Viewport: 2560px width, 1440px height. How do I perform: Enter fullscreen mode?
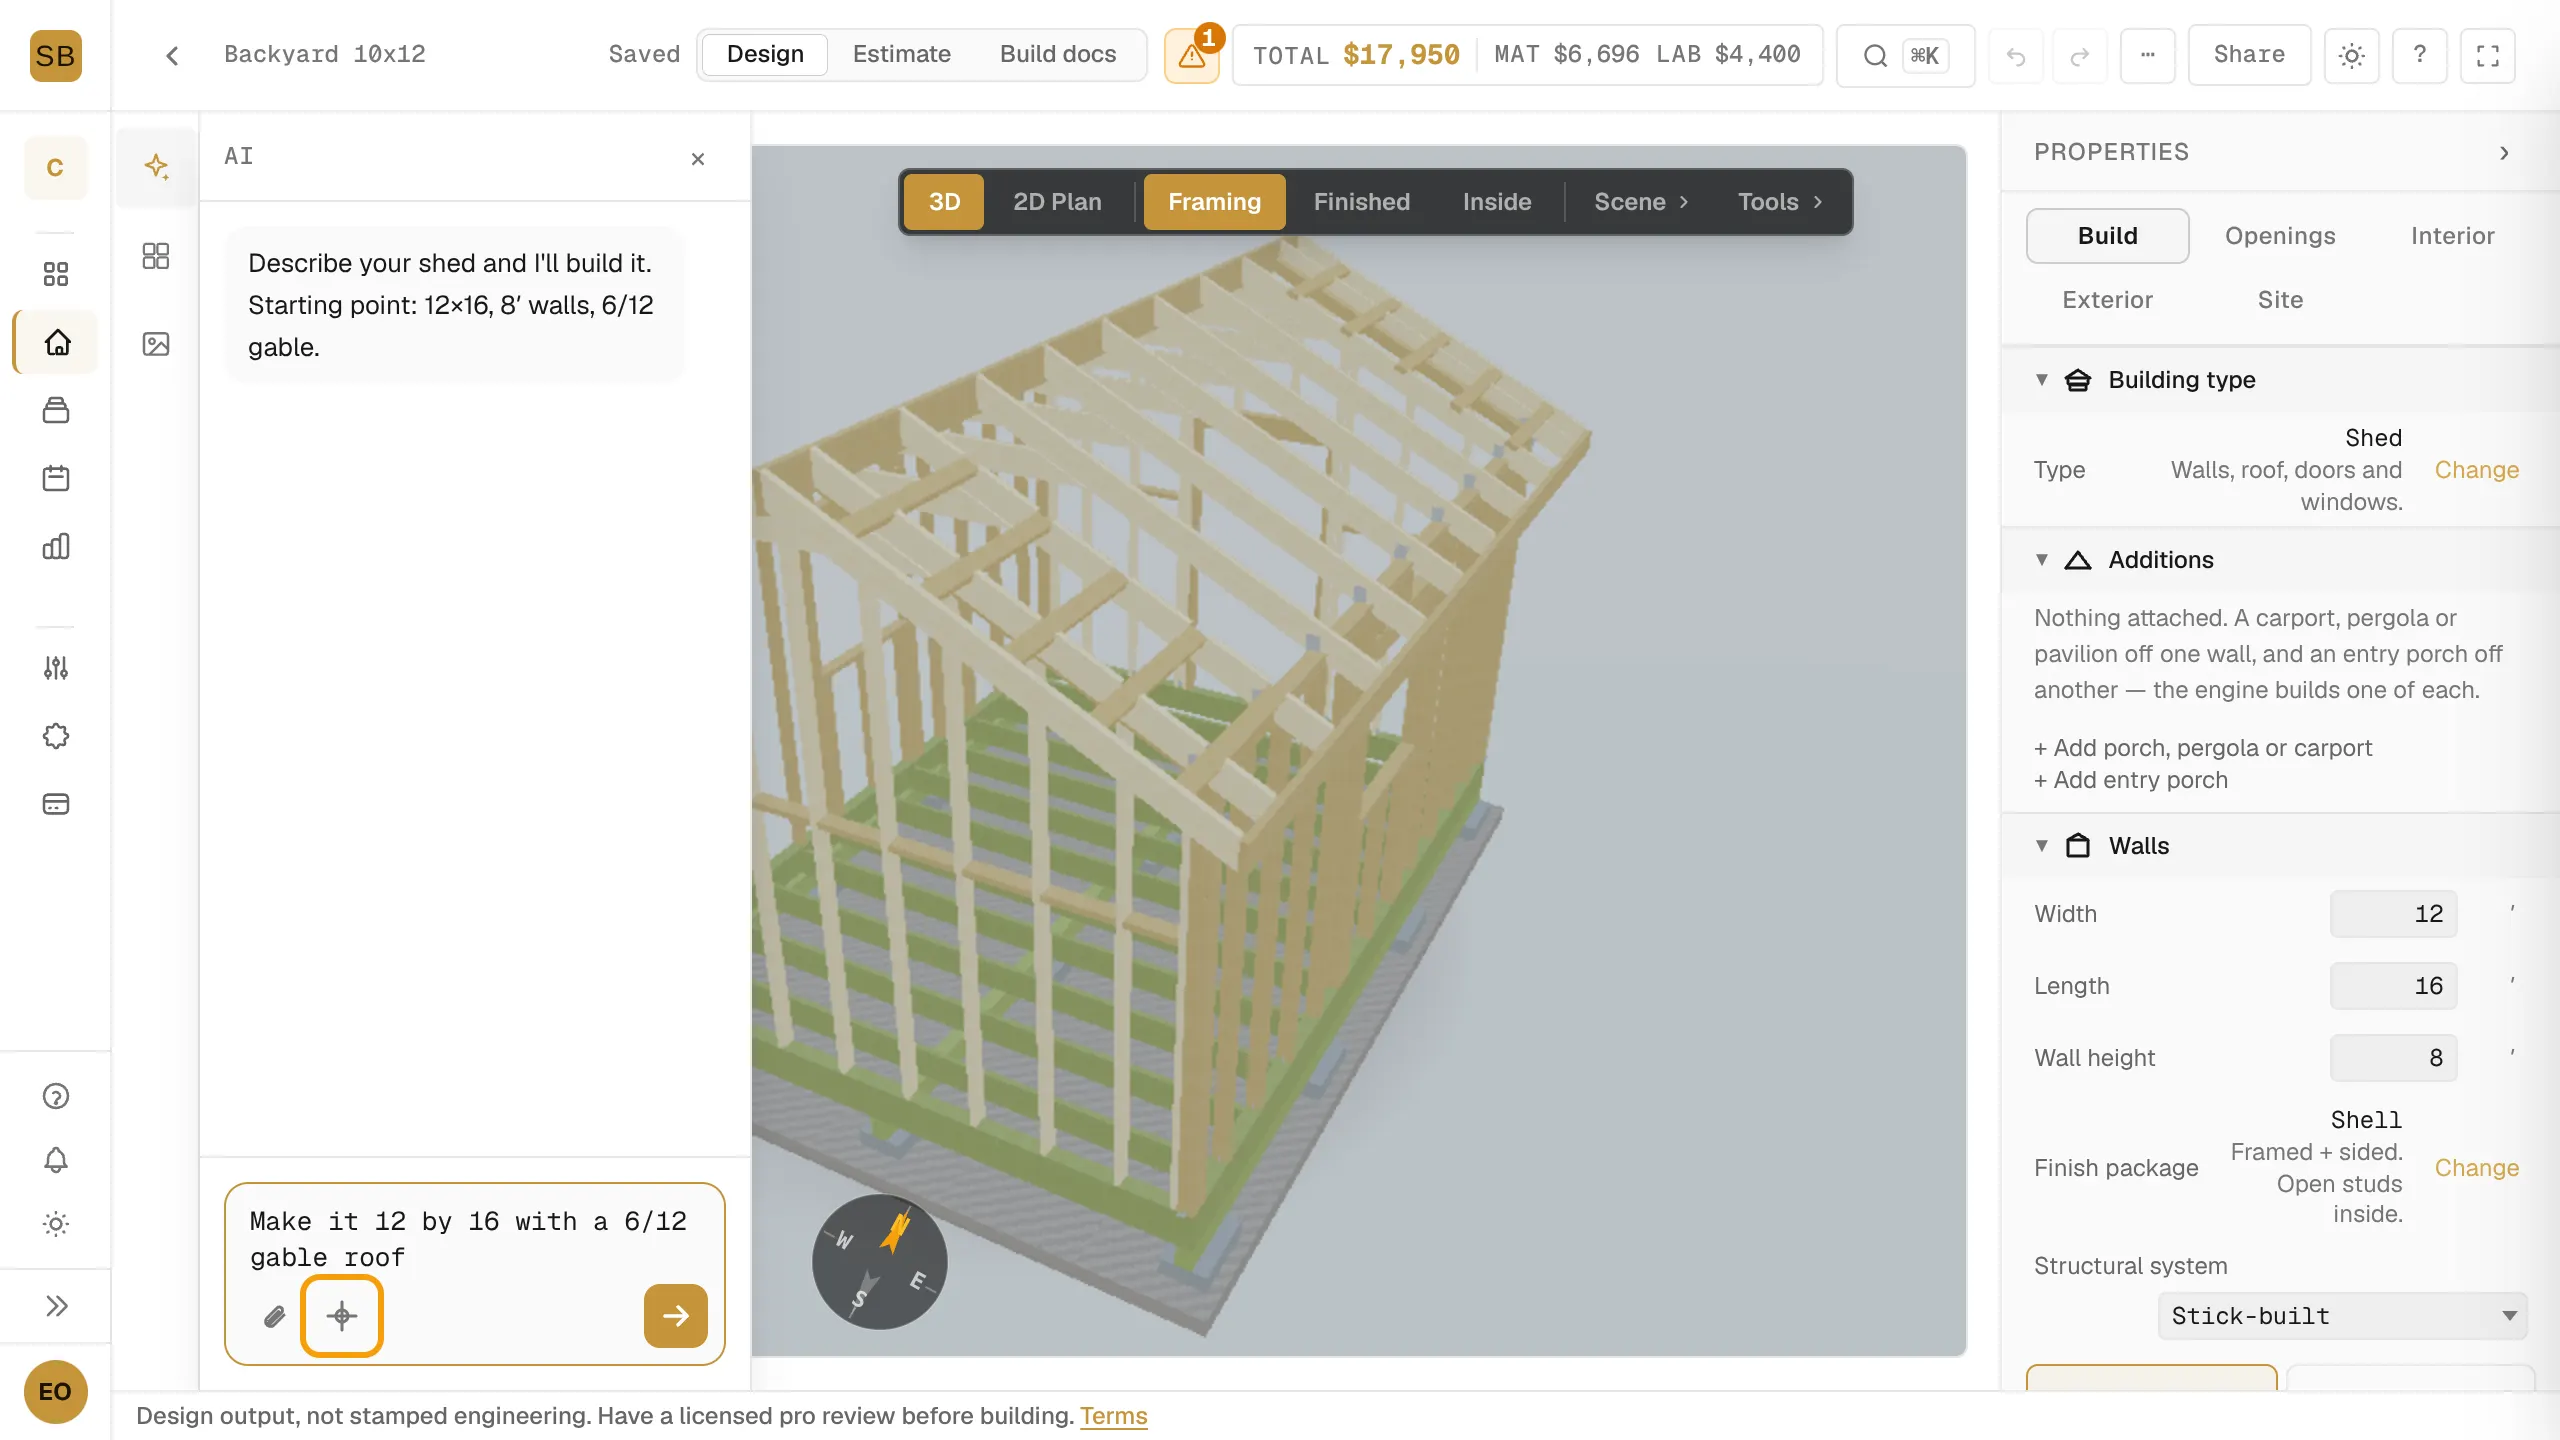point(2488,56)
